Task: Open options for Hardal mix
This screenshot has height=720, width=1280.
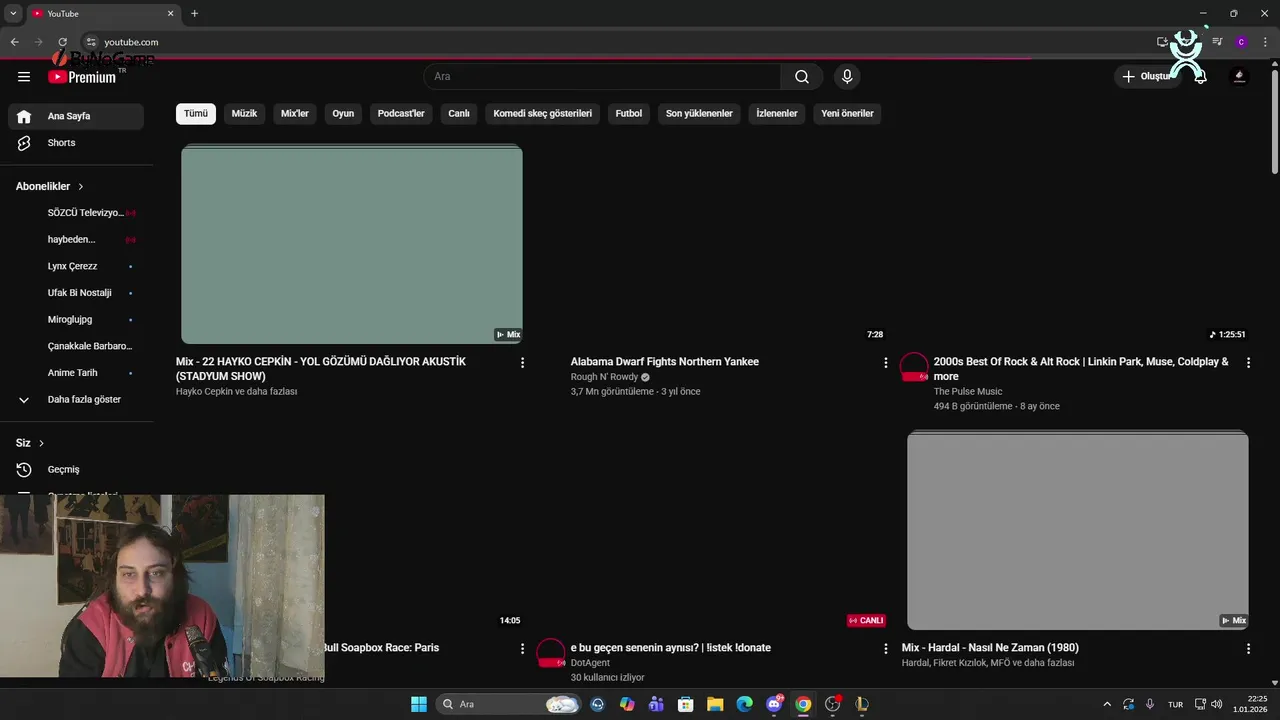Action: [1248, 649]
